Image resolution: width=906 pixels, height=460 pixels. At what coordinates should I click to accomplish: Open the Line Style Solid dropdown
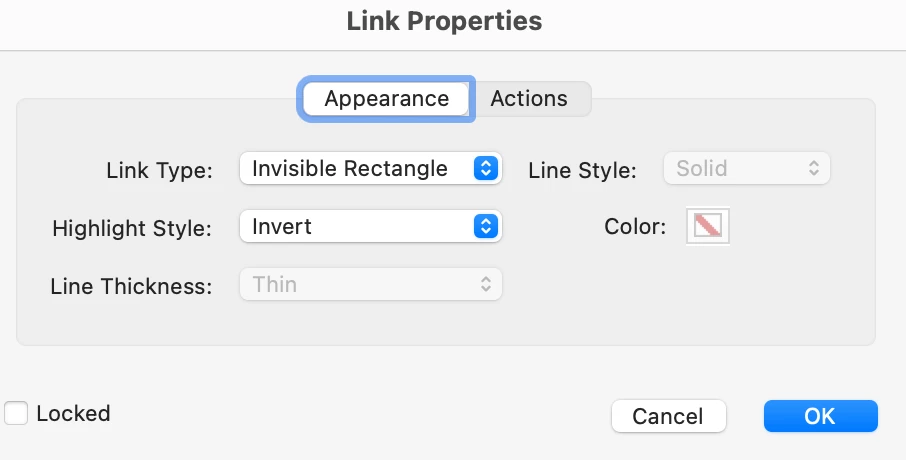pyautogui.click(x=746, y=169)
